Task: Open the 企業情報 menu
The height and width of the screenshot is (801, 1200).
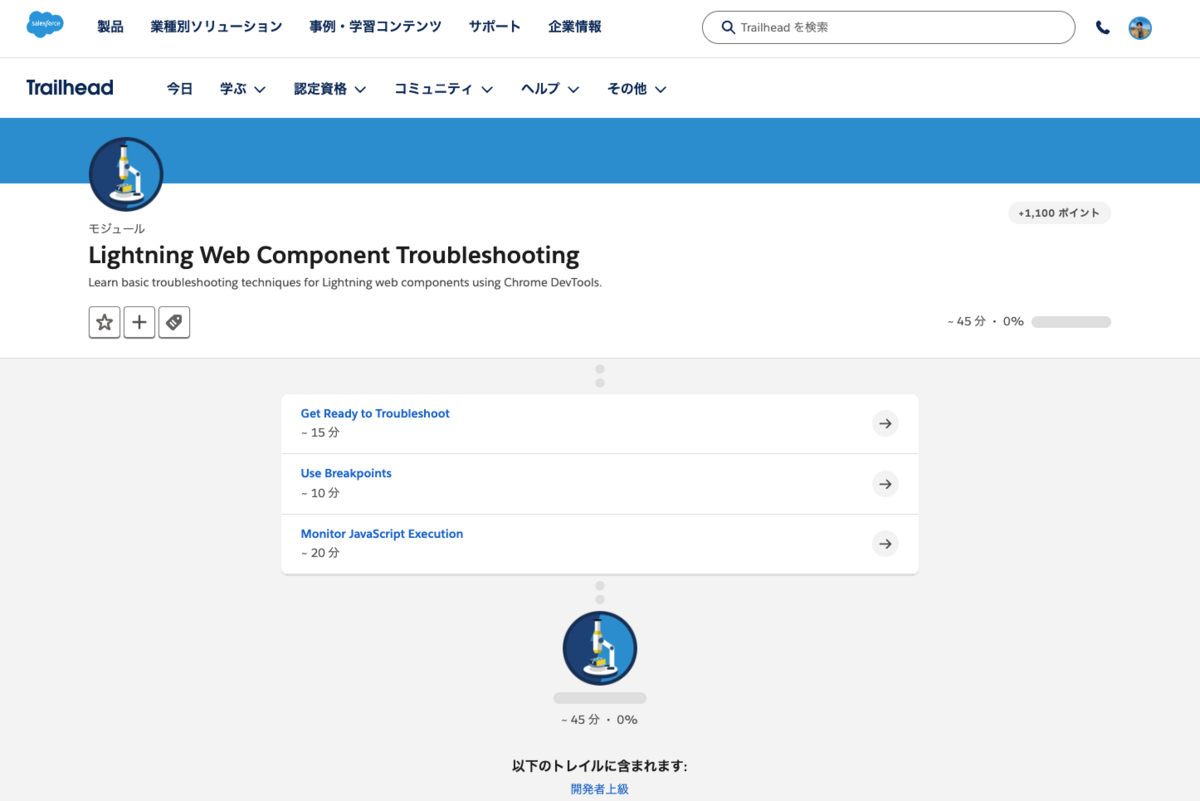Action: coord(575,27)
